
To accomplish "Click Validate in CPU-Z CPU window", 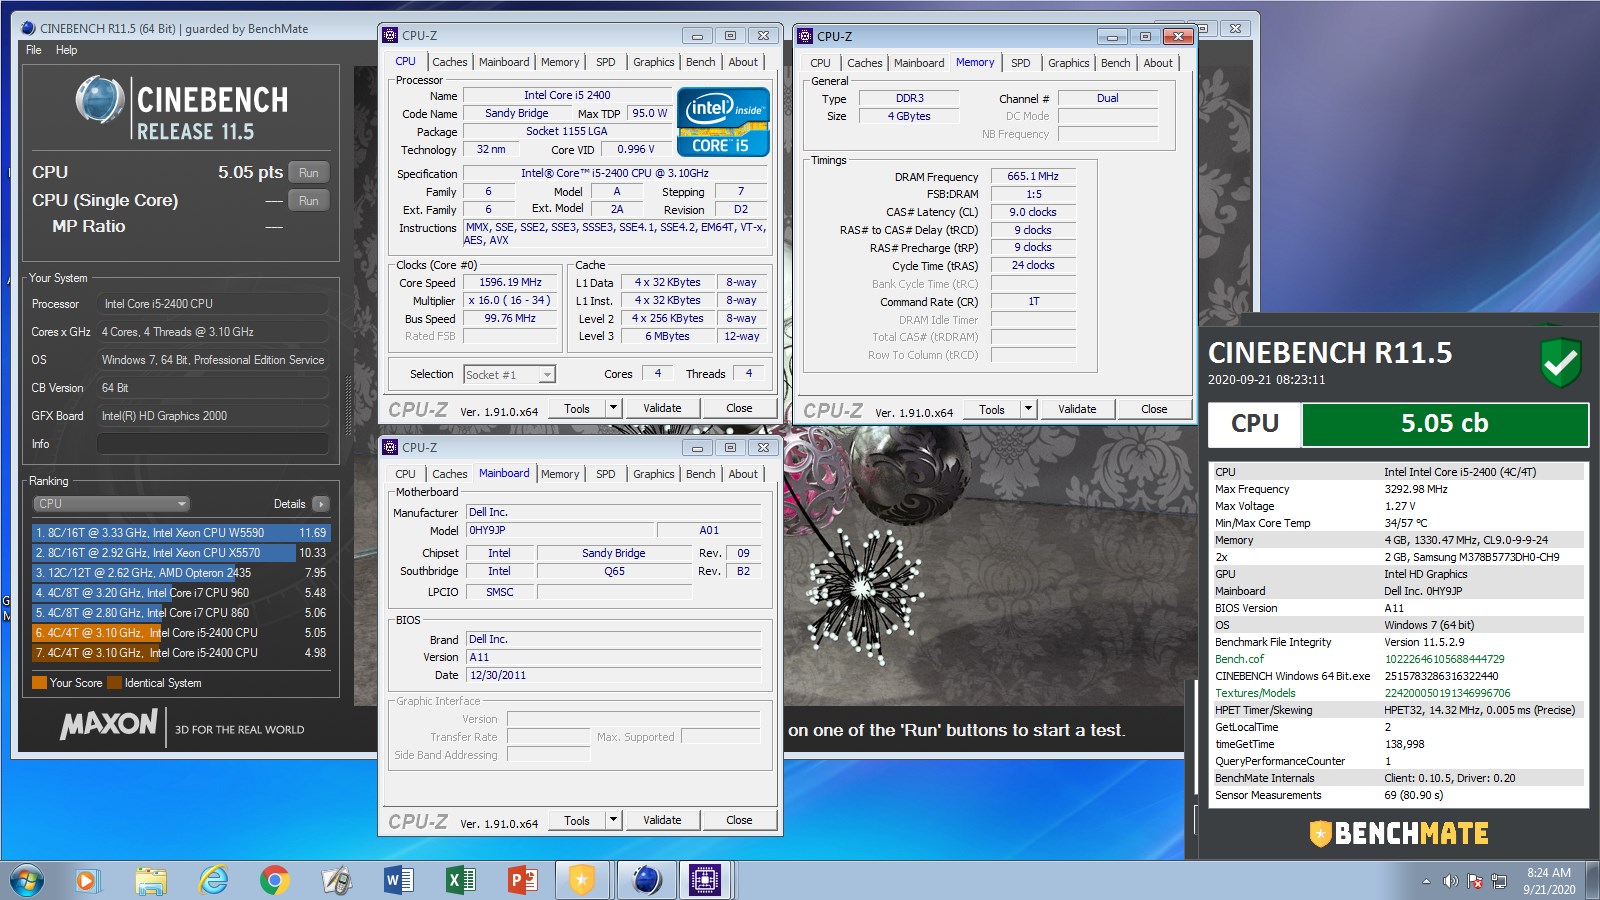I will (x=662, y=408).
